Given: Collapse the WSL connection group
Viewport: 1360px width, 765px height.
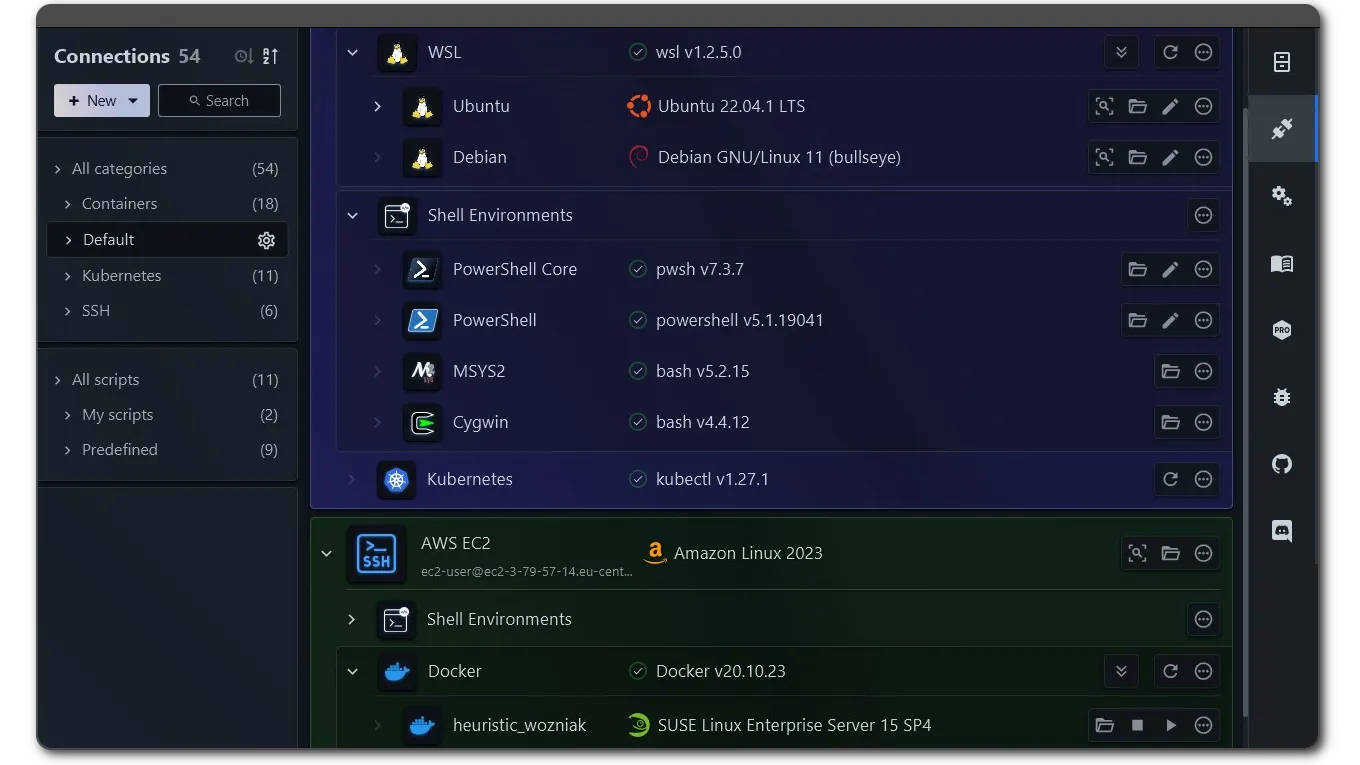Looking at the screenshot, I should pyautogui.click(x=352, y=52).
